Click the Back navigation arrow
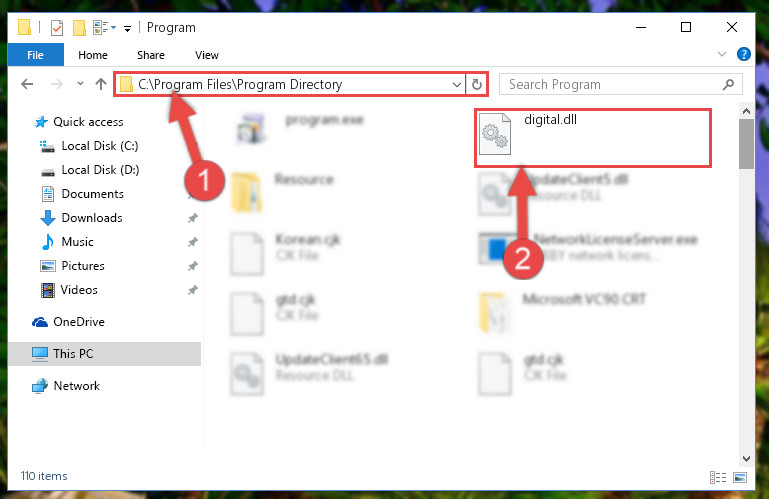This screenshot has height=499, width=769. pos(27,84)
